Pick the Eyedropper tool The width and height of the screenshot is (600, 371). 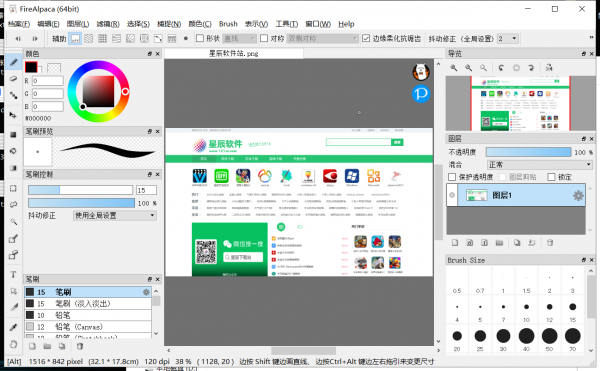coord(13,327)
